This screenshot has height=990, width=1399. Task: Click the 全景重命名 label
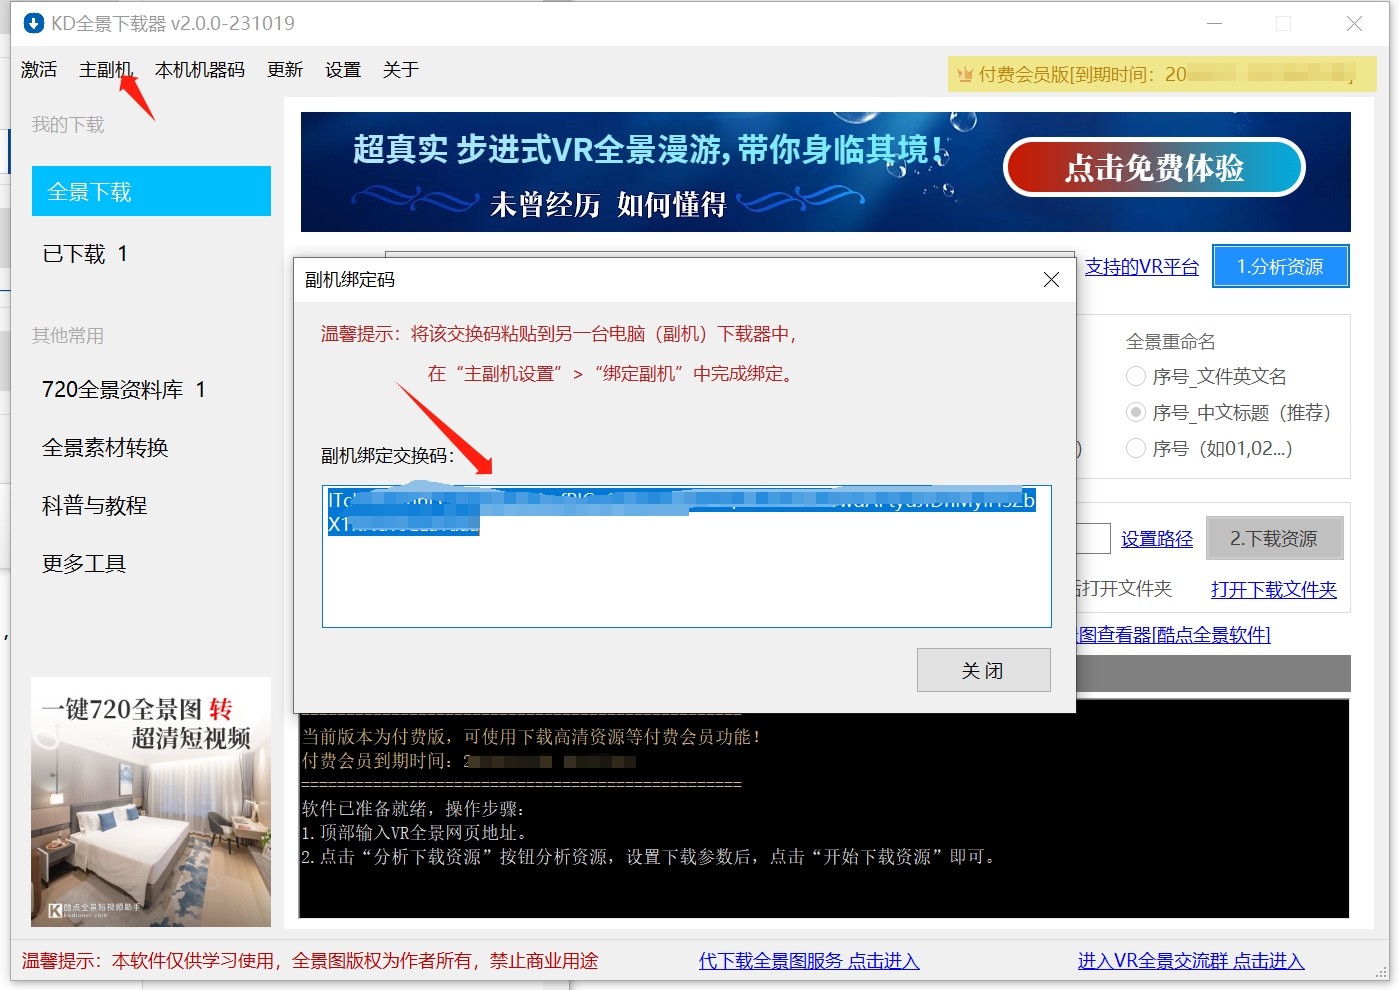coord(1170,342)
